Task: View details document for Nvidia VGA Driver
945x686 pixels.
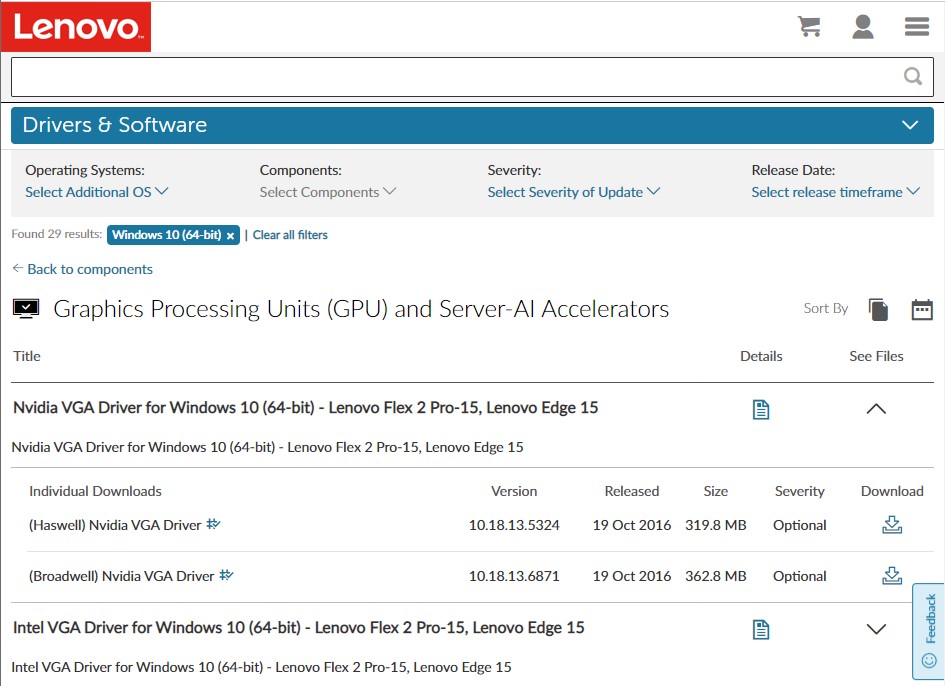Action: point(761,409)
